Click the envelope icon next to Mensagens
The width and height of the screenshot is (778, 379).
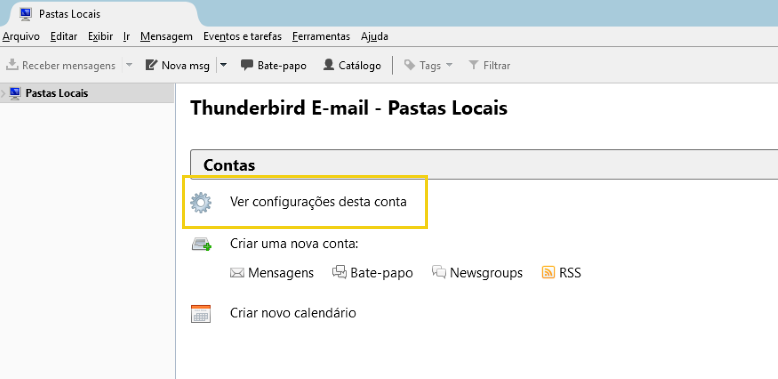pyautogui.click(x=237, y=273)
